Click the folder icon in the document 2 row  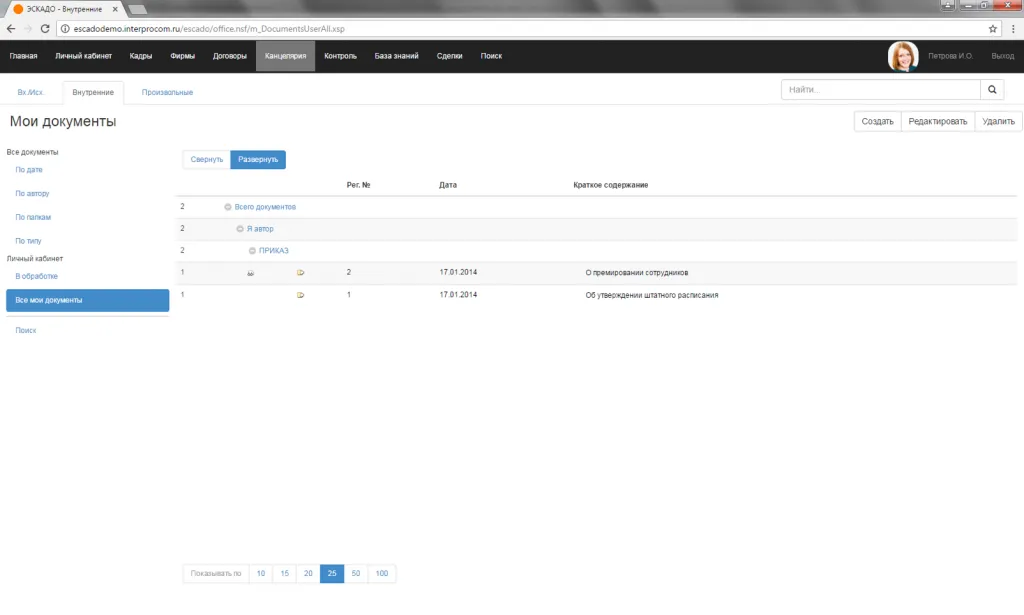pos(301,272)
